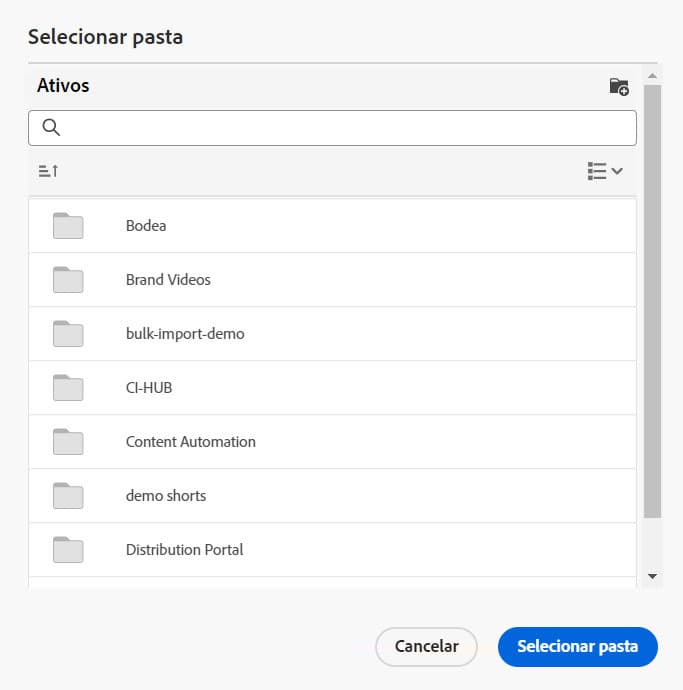The width and height of the screenshot is (683, 690).
Task: Click the sort order icon
Action: [48, 171]
